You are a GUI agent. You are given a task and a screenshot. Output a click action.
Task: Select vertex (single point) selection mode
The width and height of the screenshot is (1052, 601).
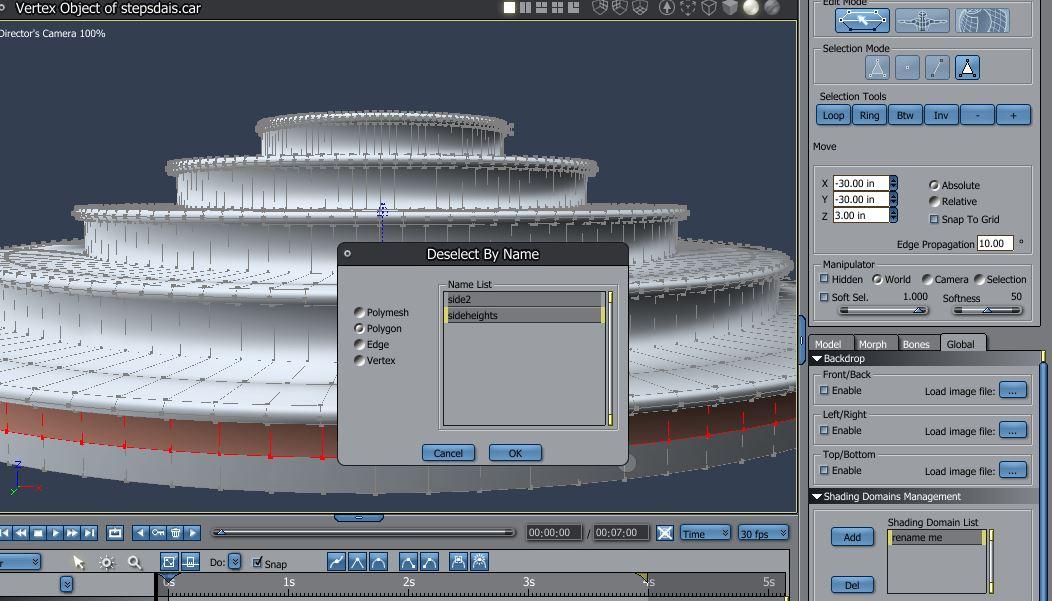(x=907, y=68)
